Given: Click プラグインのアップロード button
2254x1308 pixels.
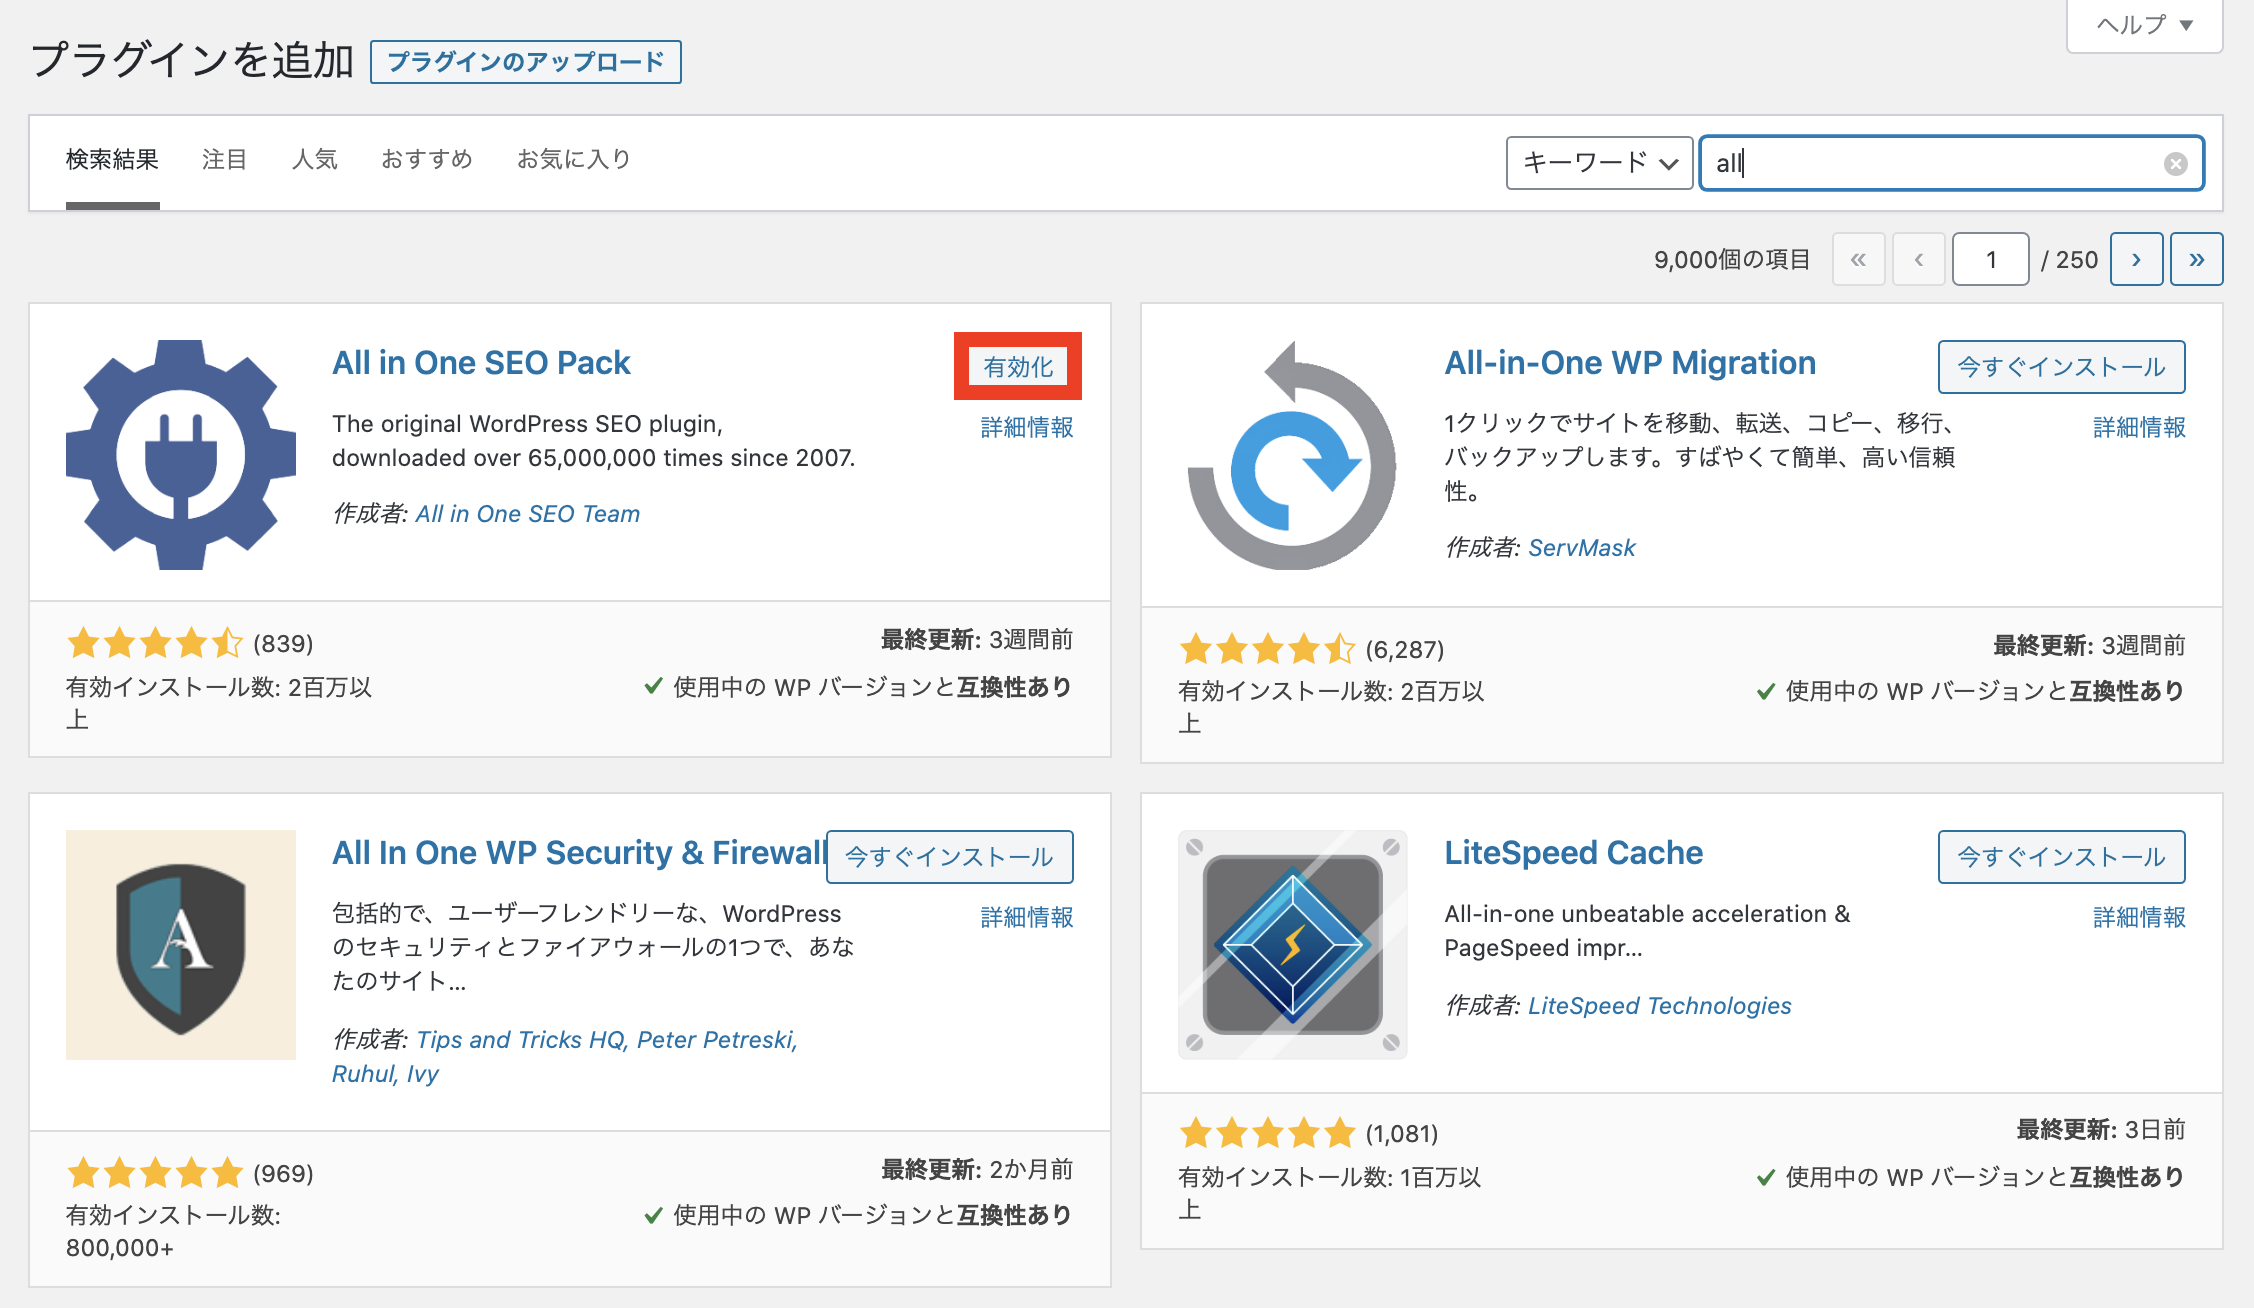Looking at the screenshot, I should click(526, 62).
